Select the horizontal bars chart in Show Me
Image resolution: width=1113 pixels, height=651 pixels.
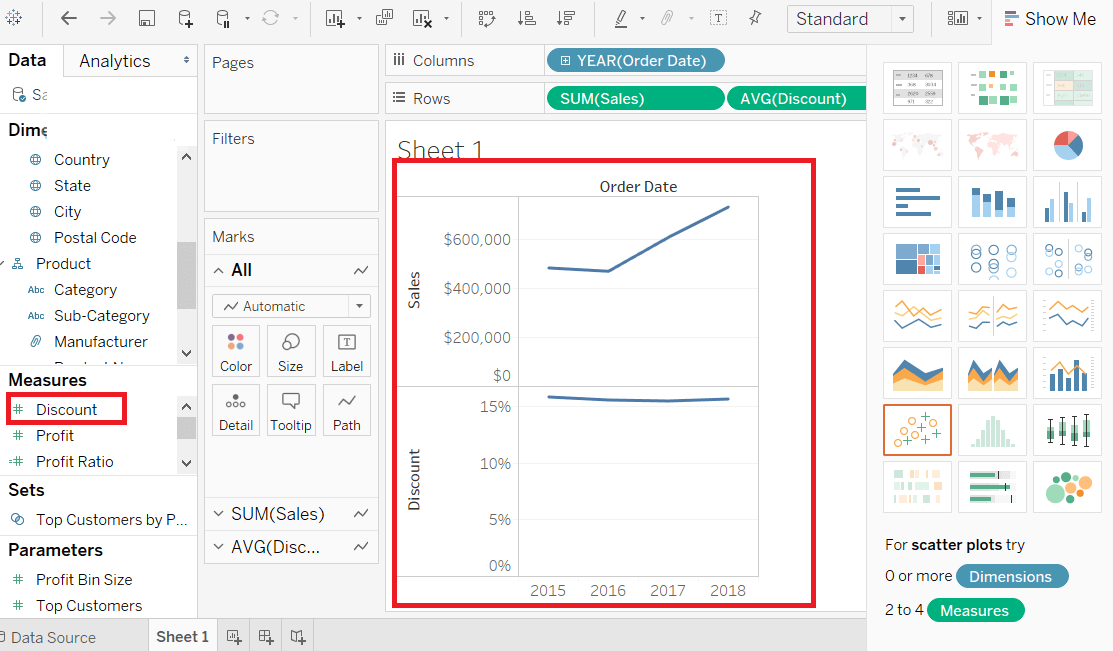917,202
